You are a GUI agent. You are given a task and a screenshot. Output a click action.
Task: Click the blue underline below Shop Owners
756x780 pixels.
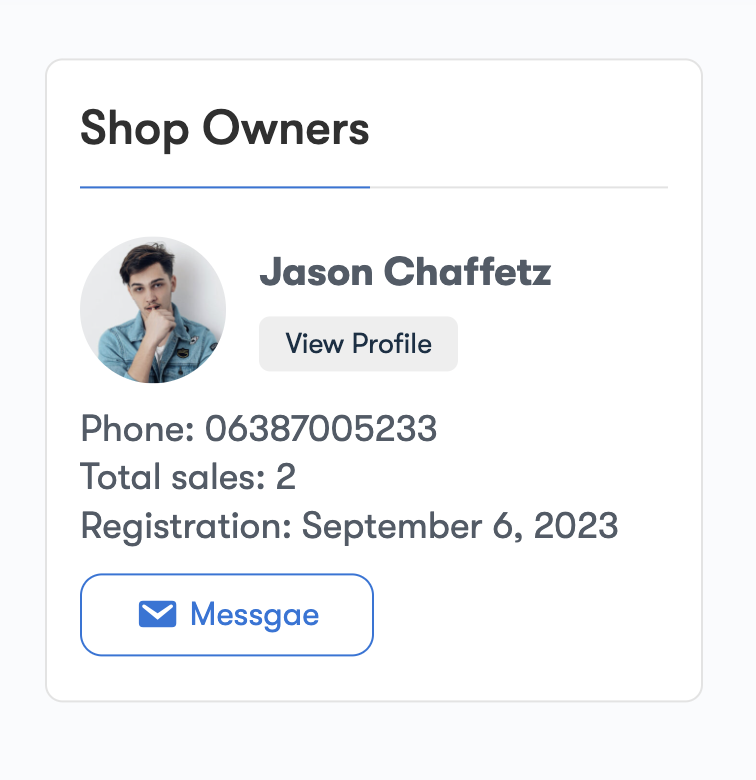[225, 187]
